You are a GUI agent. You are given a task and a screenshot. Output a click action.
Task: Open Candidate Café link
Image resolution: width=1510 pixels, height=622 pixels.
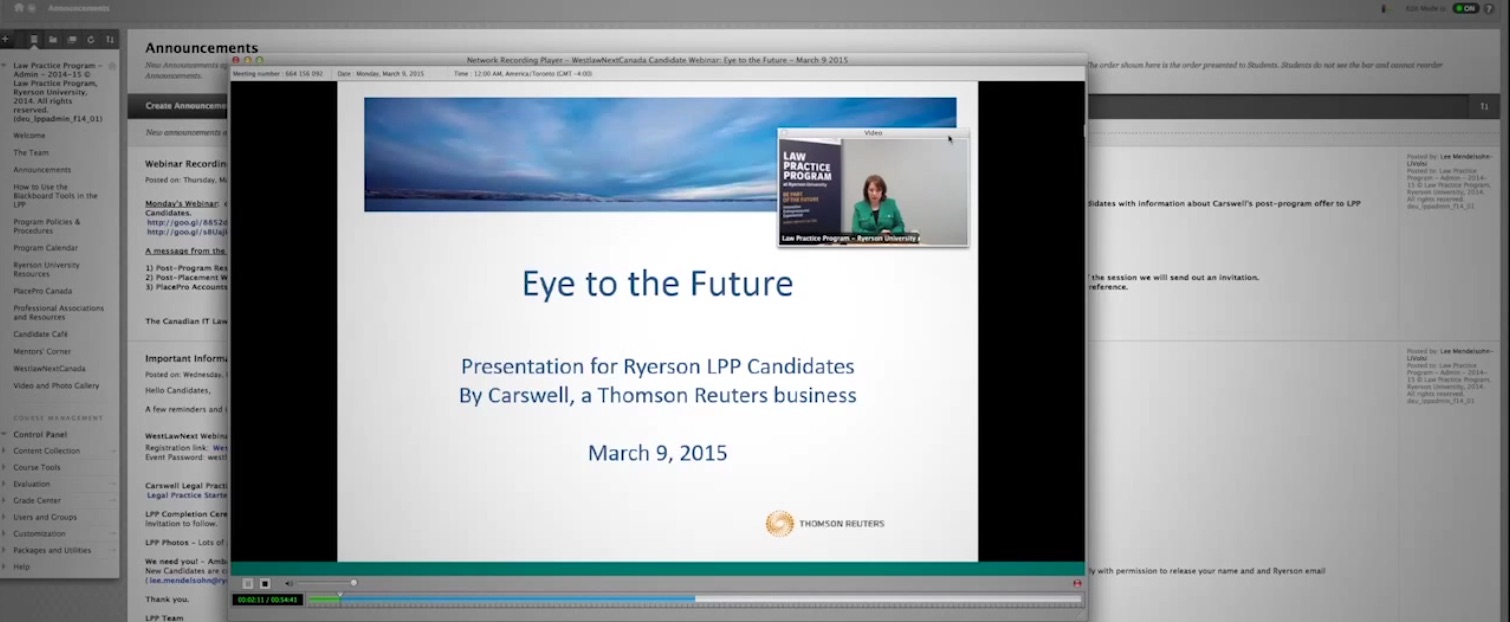coord(40,334)
